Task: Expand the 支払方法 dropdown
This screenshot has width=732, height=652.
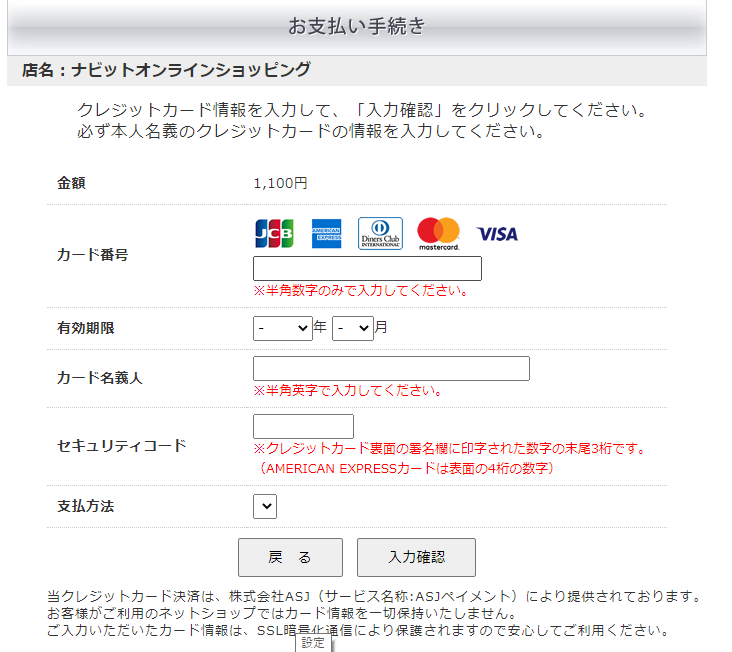Action: pyautogui.click(x=264, y=507)
